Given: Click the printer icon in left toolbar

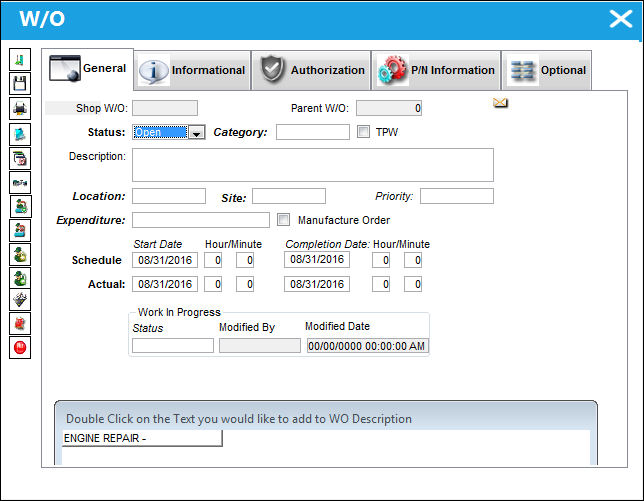Looking at the screenshot, I should 20,108.
